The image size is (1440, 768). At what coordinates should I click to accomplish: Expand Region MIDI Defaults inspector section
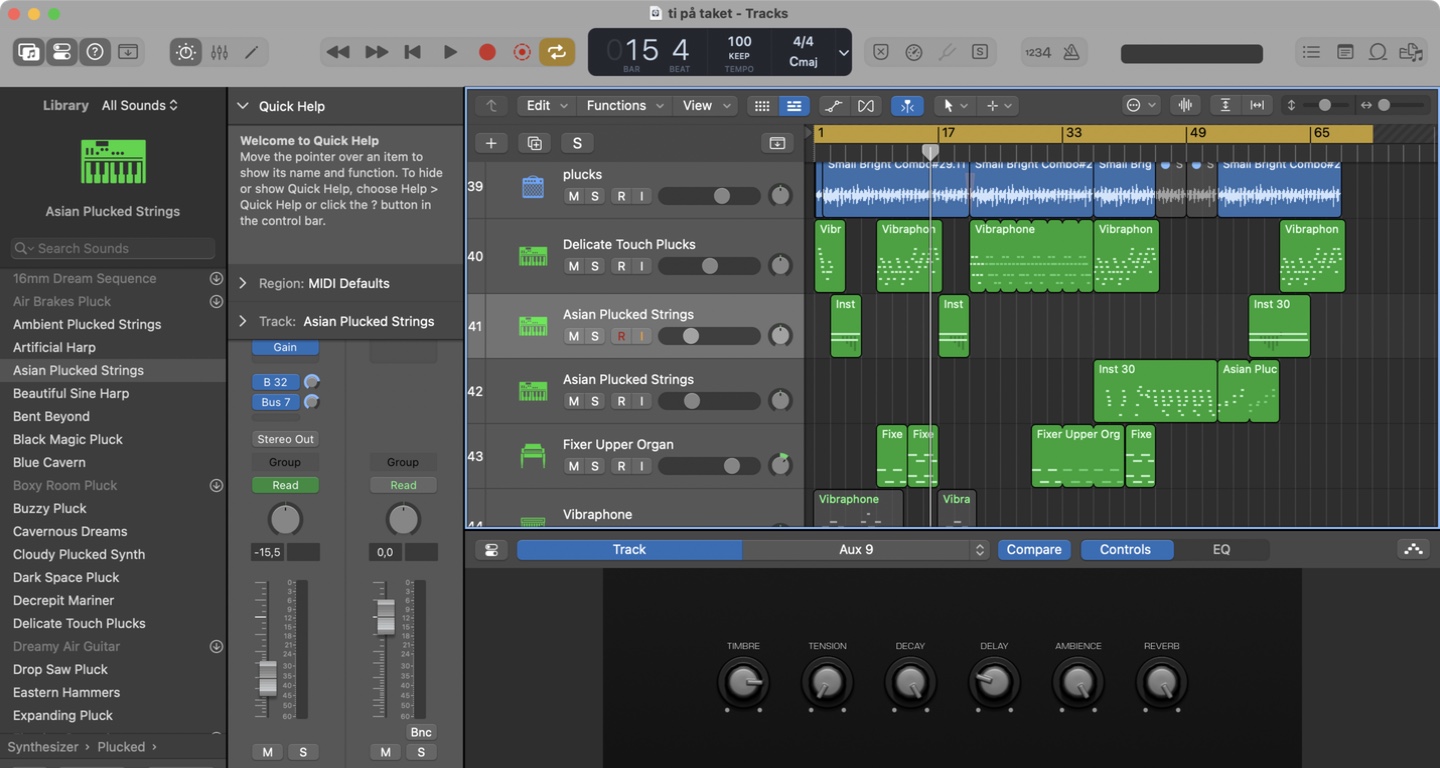pyautogui.click(x=243, y=283)
